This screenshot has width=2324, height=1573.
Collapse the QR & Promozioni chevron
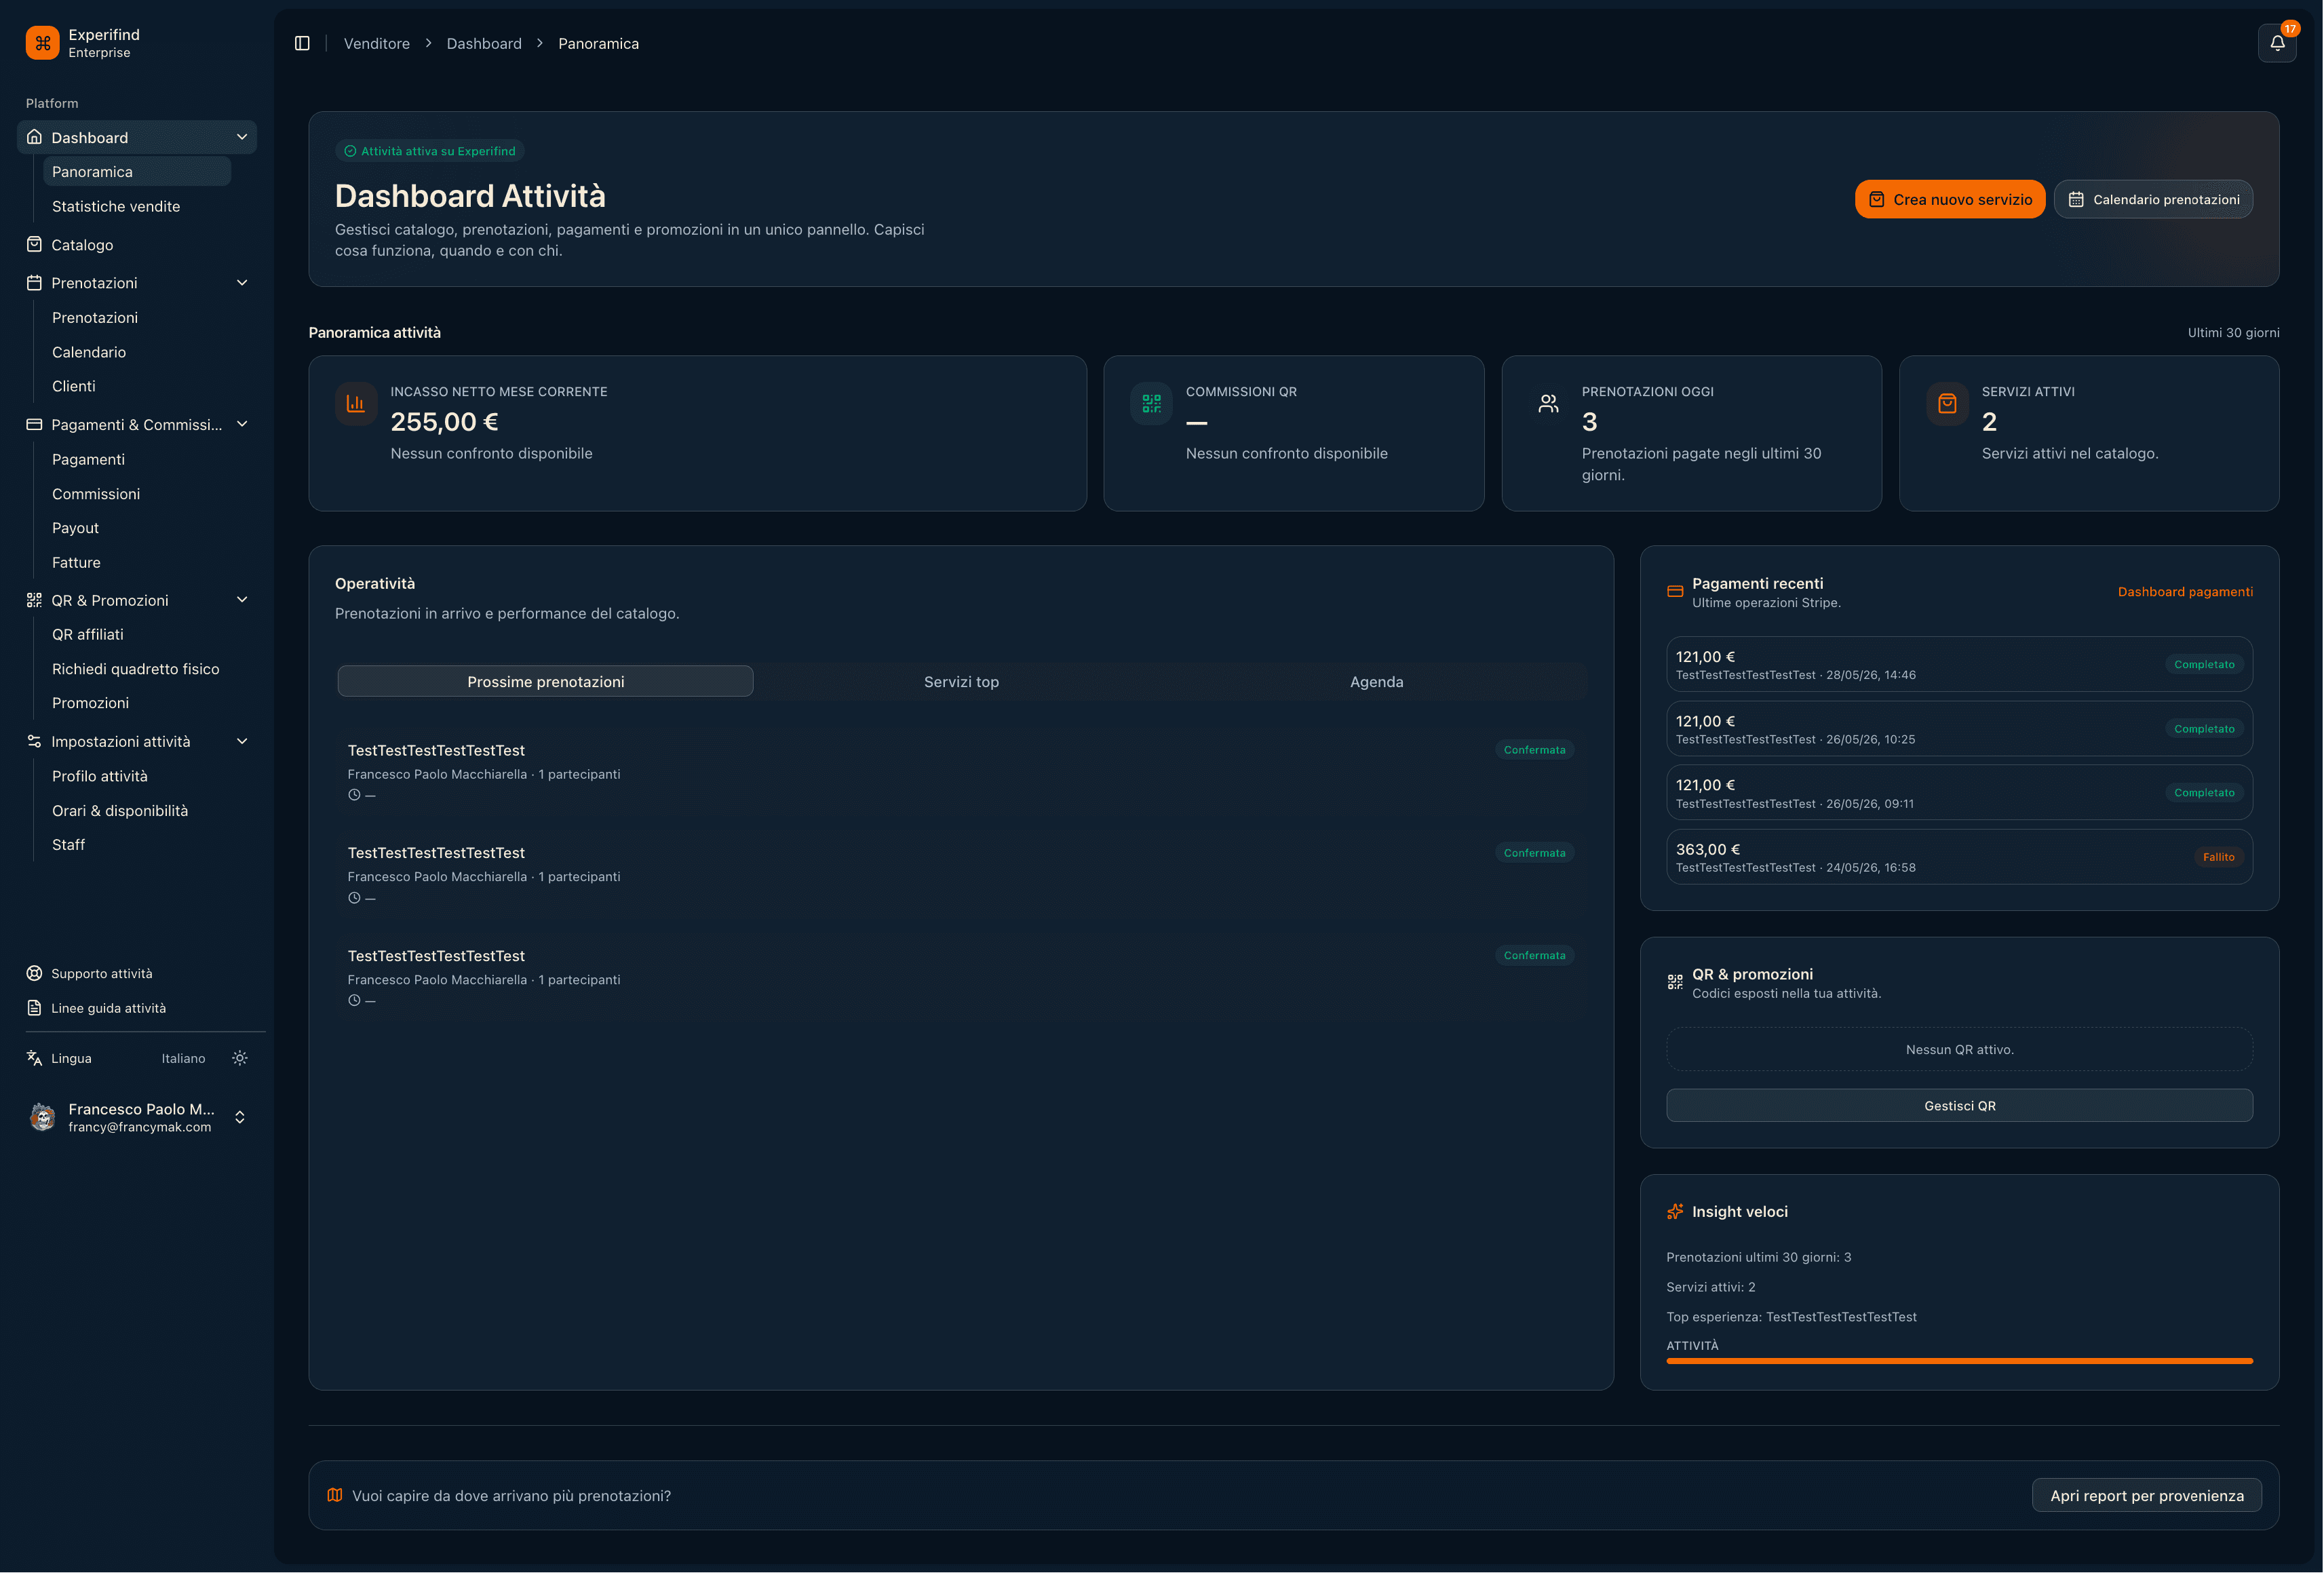coord(242,600)
